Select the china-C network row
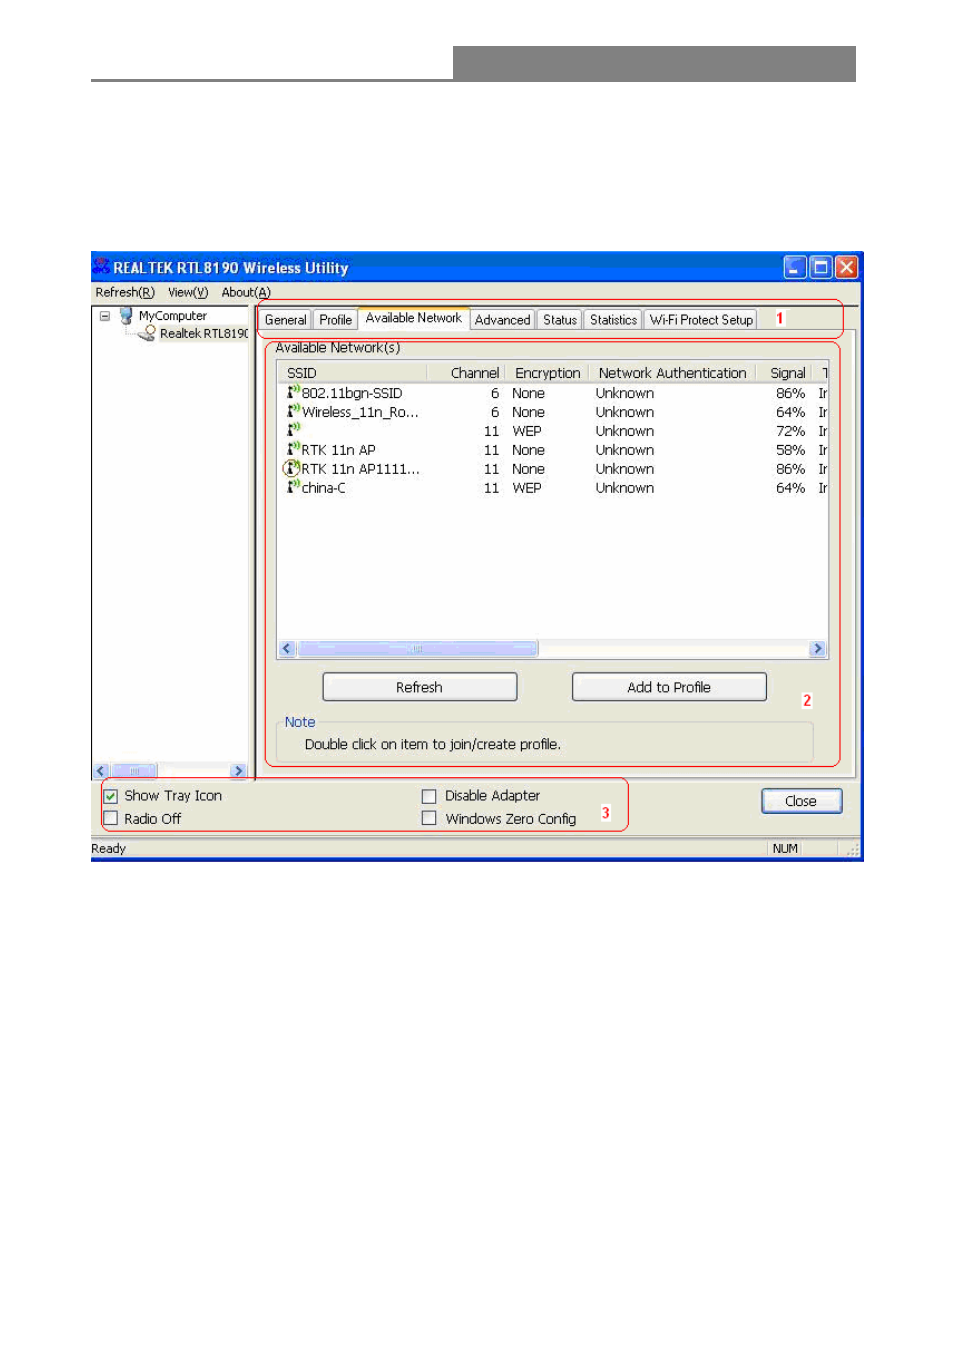This screenshot has height=1350, width=954. pos(553,488)
